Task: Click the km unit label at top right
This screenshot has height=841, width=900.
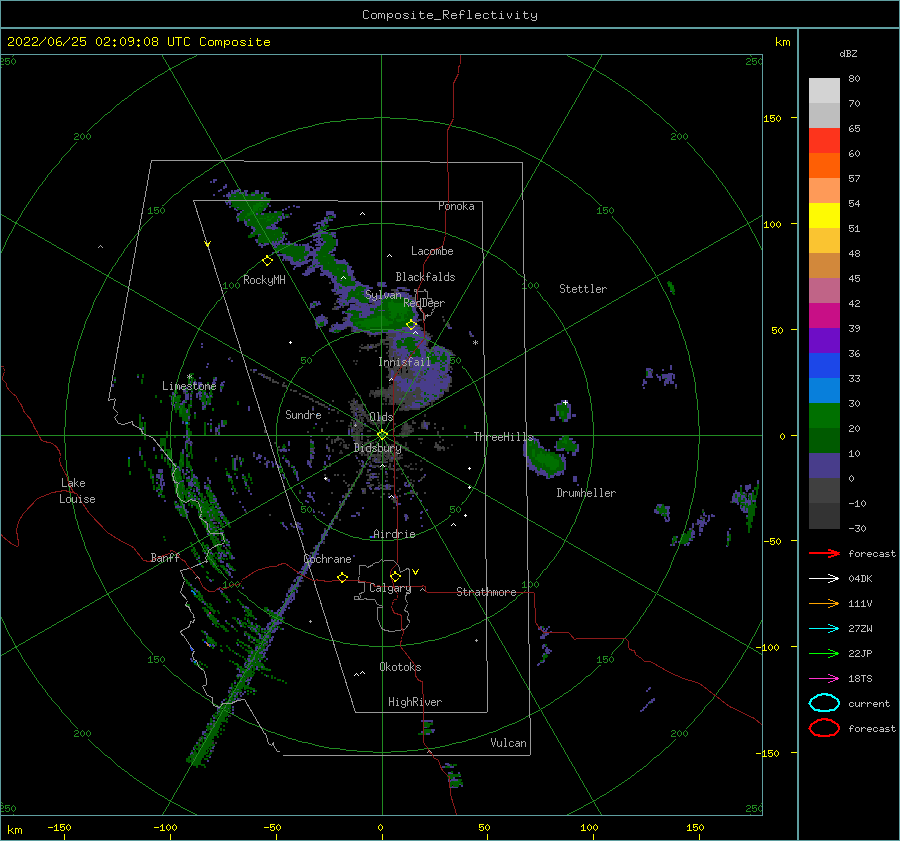Action: 782,42
